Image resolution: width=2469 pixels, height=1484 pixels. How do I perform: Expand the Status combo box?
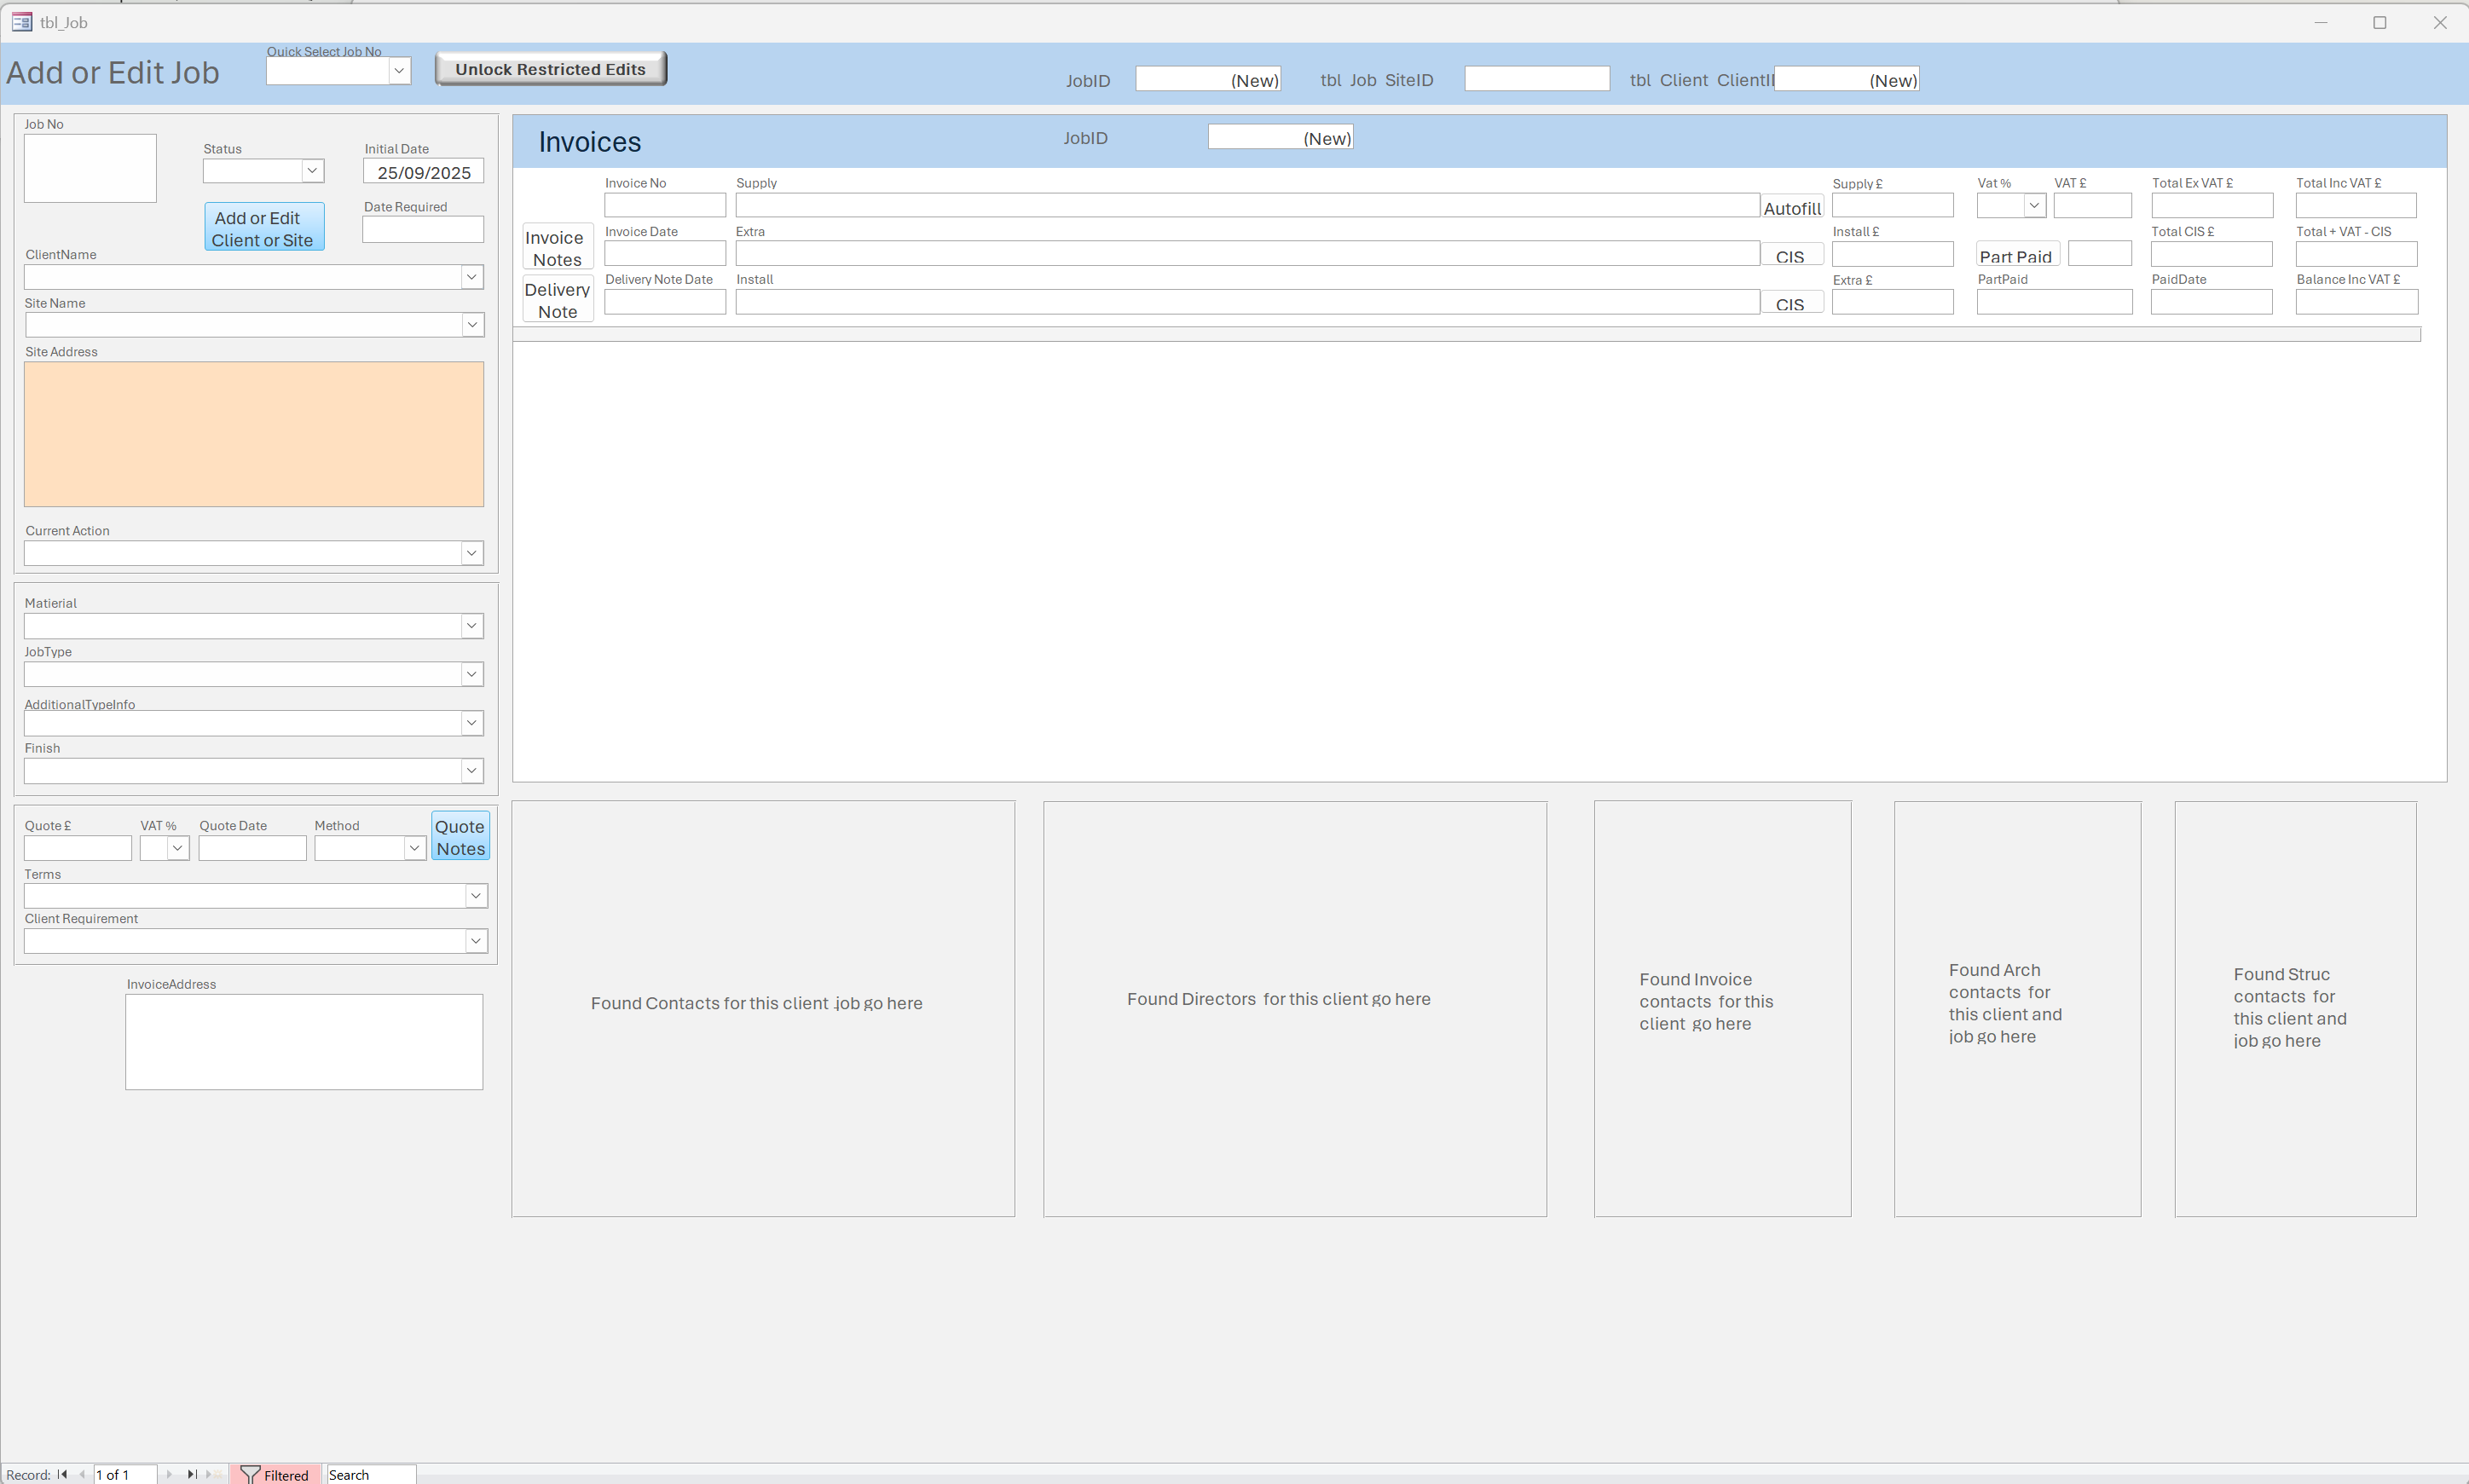313,171
